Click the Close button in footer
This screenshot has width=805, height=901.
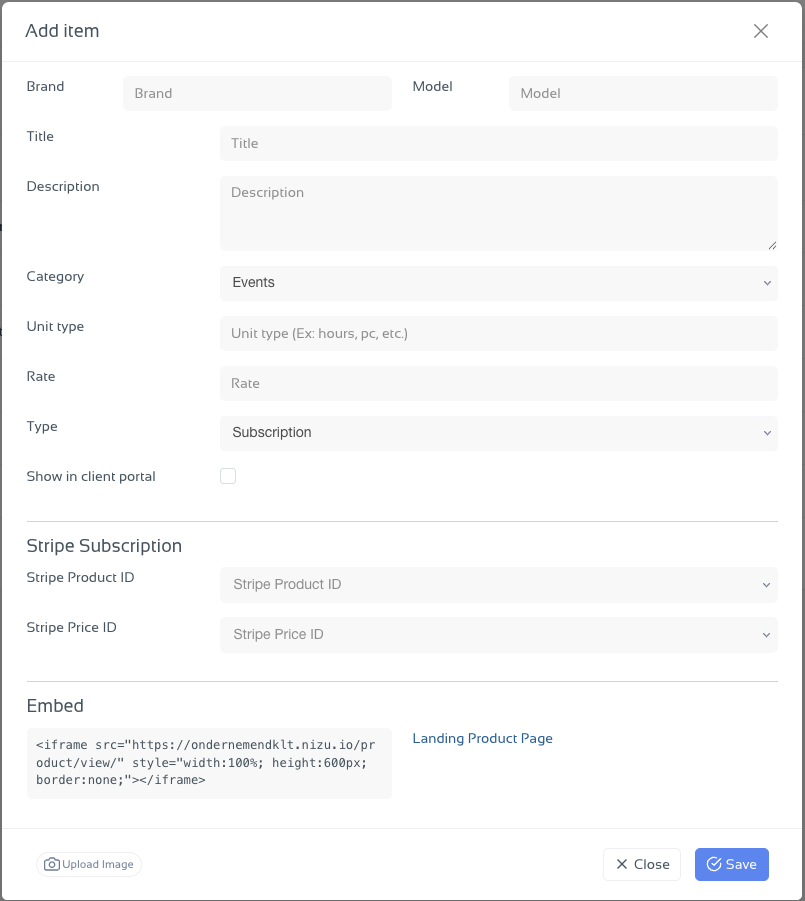(642, 864)
